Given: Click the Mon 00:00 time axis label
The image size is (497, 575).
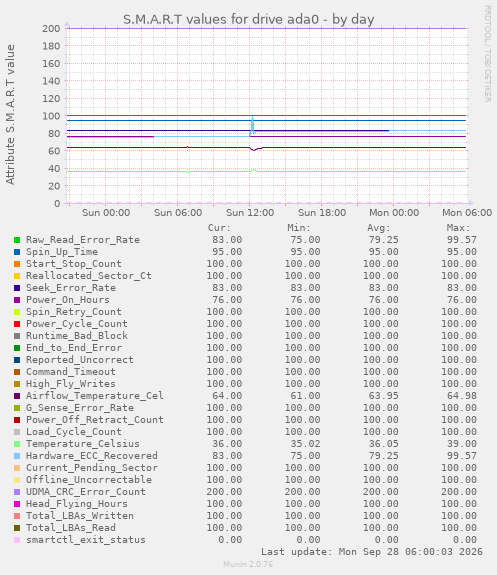Looking at the screenshot, I should [394, 213].
